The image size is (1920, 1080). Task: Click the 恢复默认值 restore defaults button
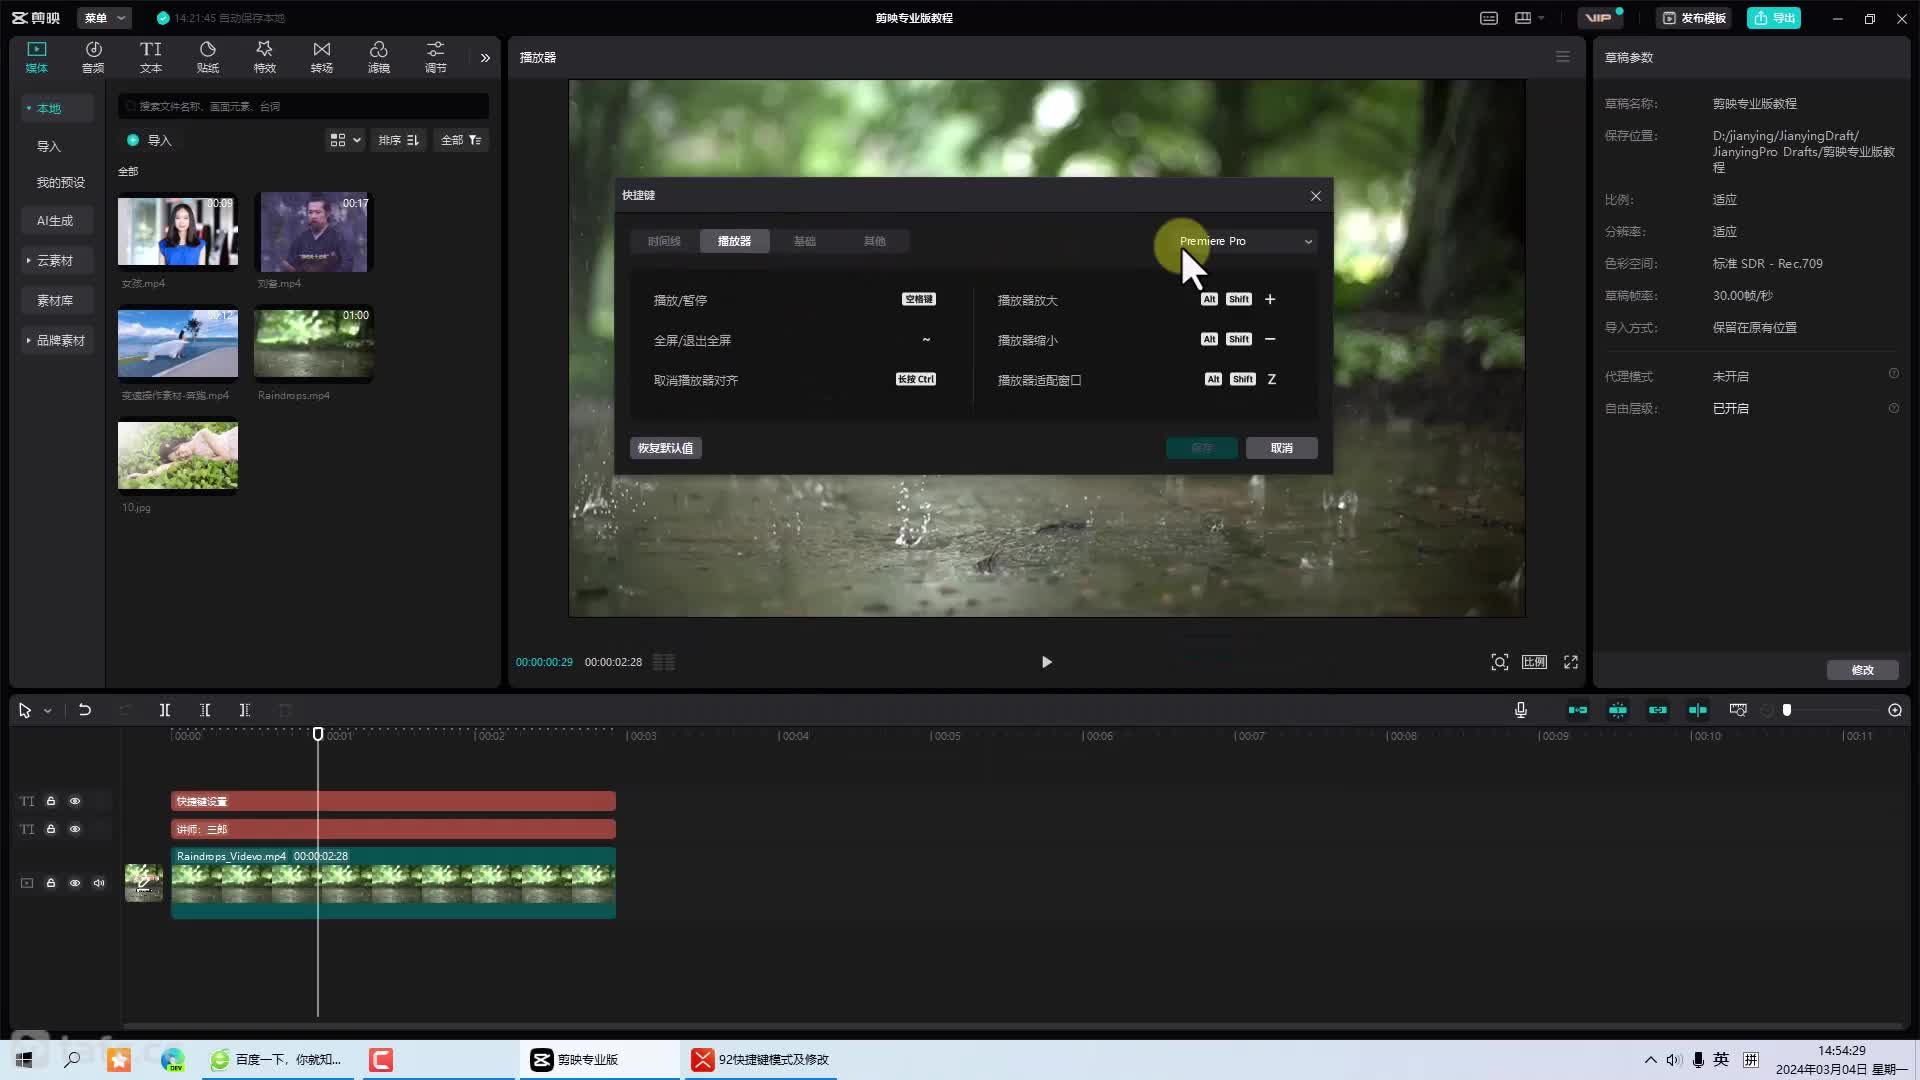point(666,448)
